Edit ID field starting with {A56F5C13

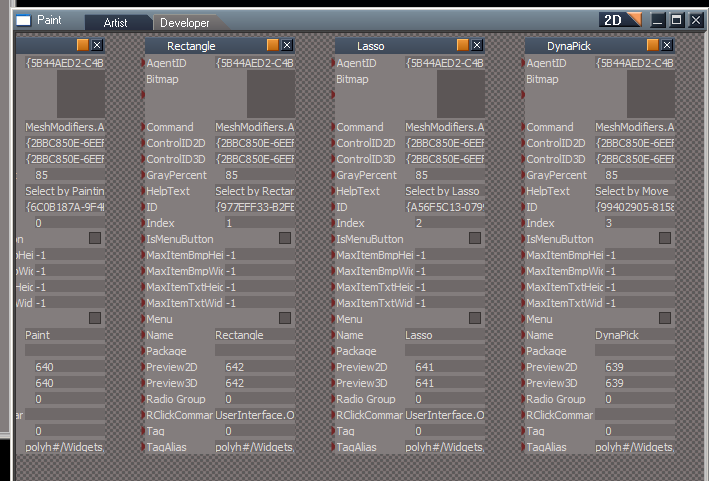tap(444, 207)
